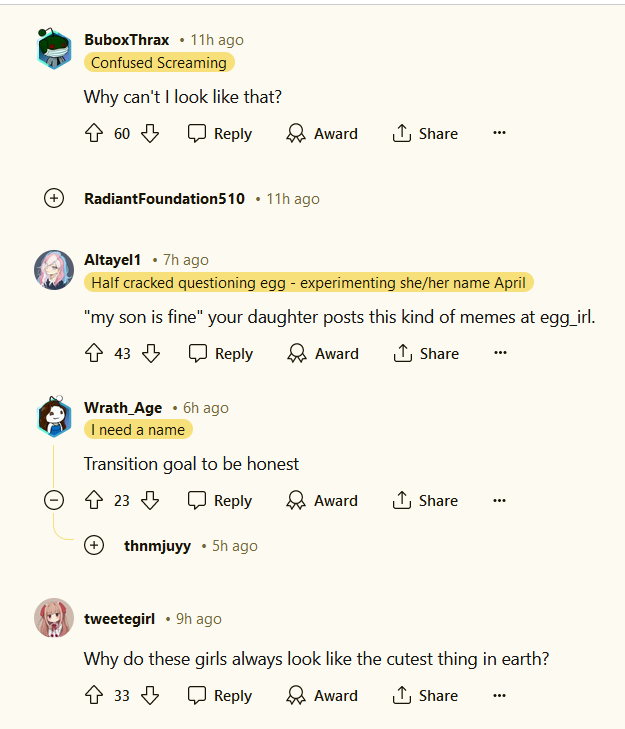Collapse Wrath_Age's comment thread
625x729 pixels.
click(54, 501)
